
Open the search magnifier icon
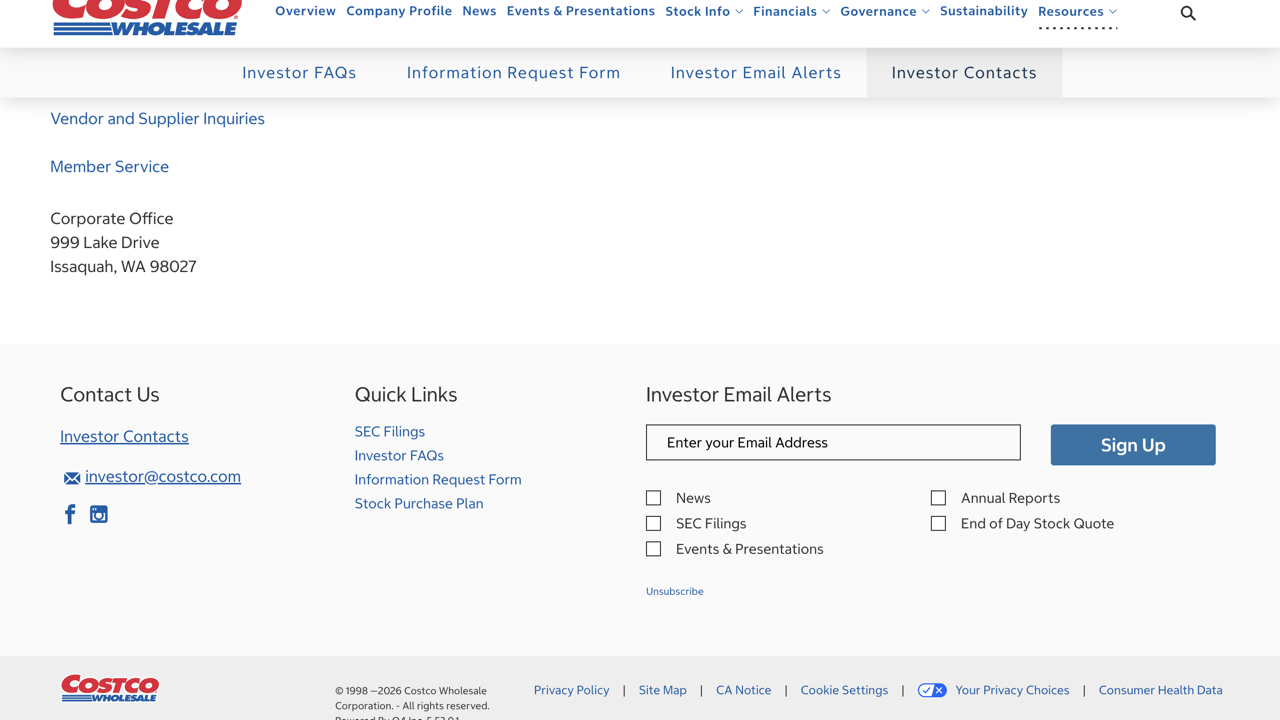click(x=1188, y=13)
